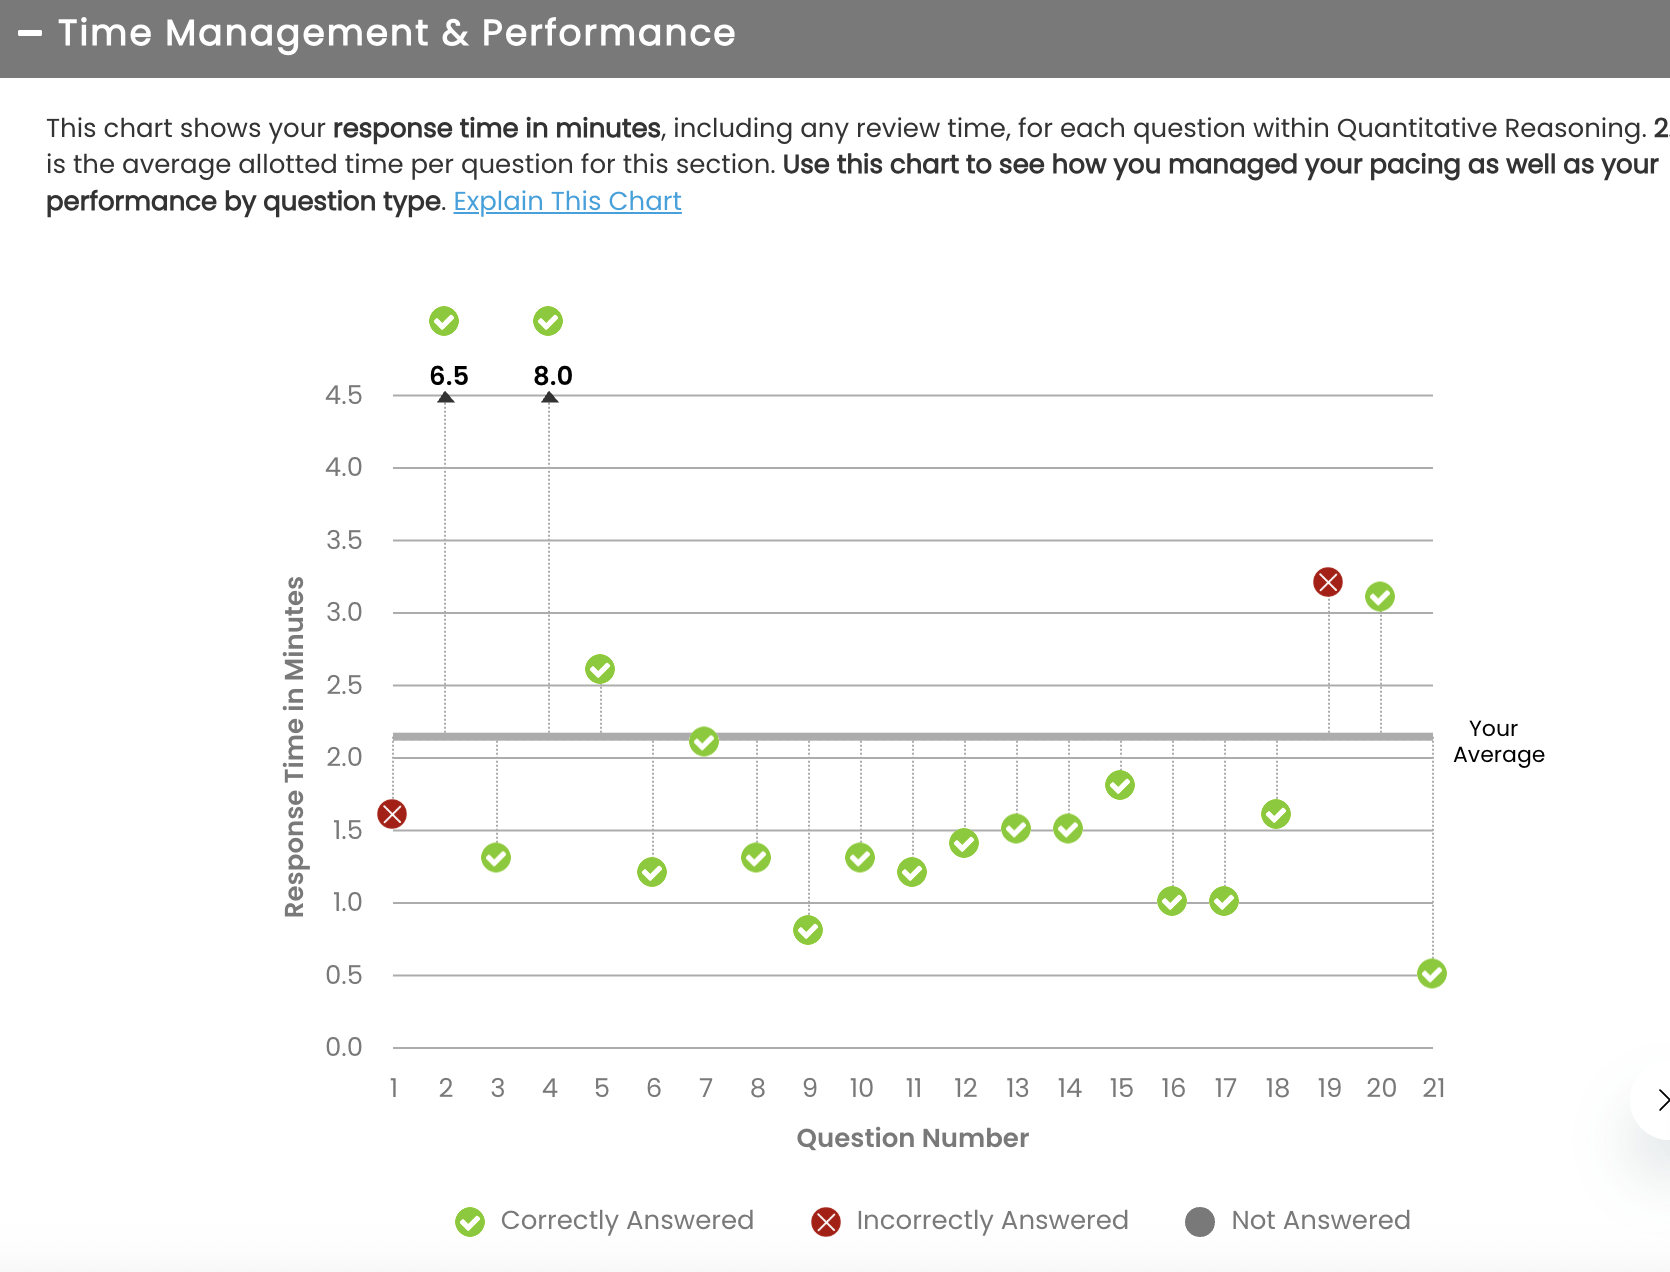Select question 16's green check marker

pos(1172,901)
